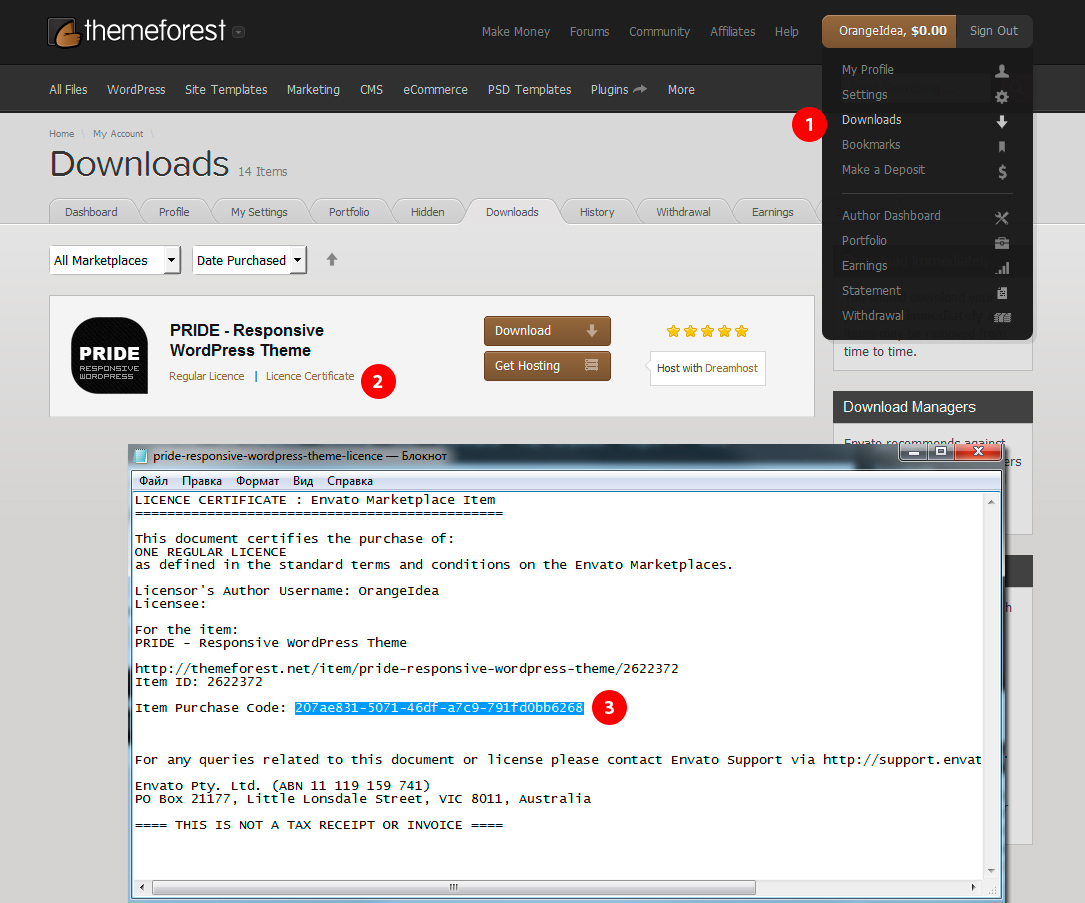Click the Make a Deposit dollar icon
The height and width of the screenshot is (903, 1085).
(1002, 171)
